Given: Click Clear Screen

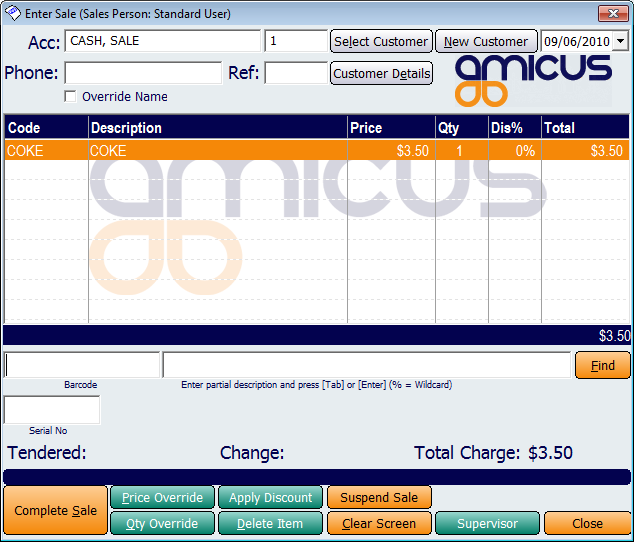Looking at the screenshot, I should [379, 523].
